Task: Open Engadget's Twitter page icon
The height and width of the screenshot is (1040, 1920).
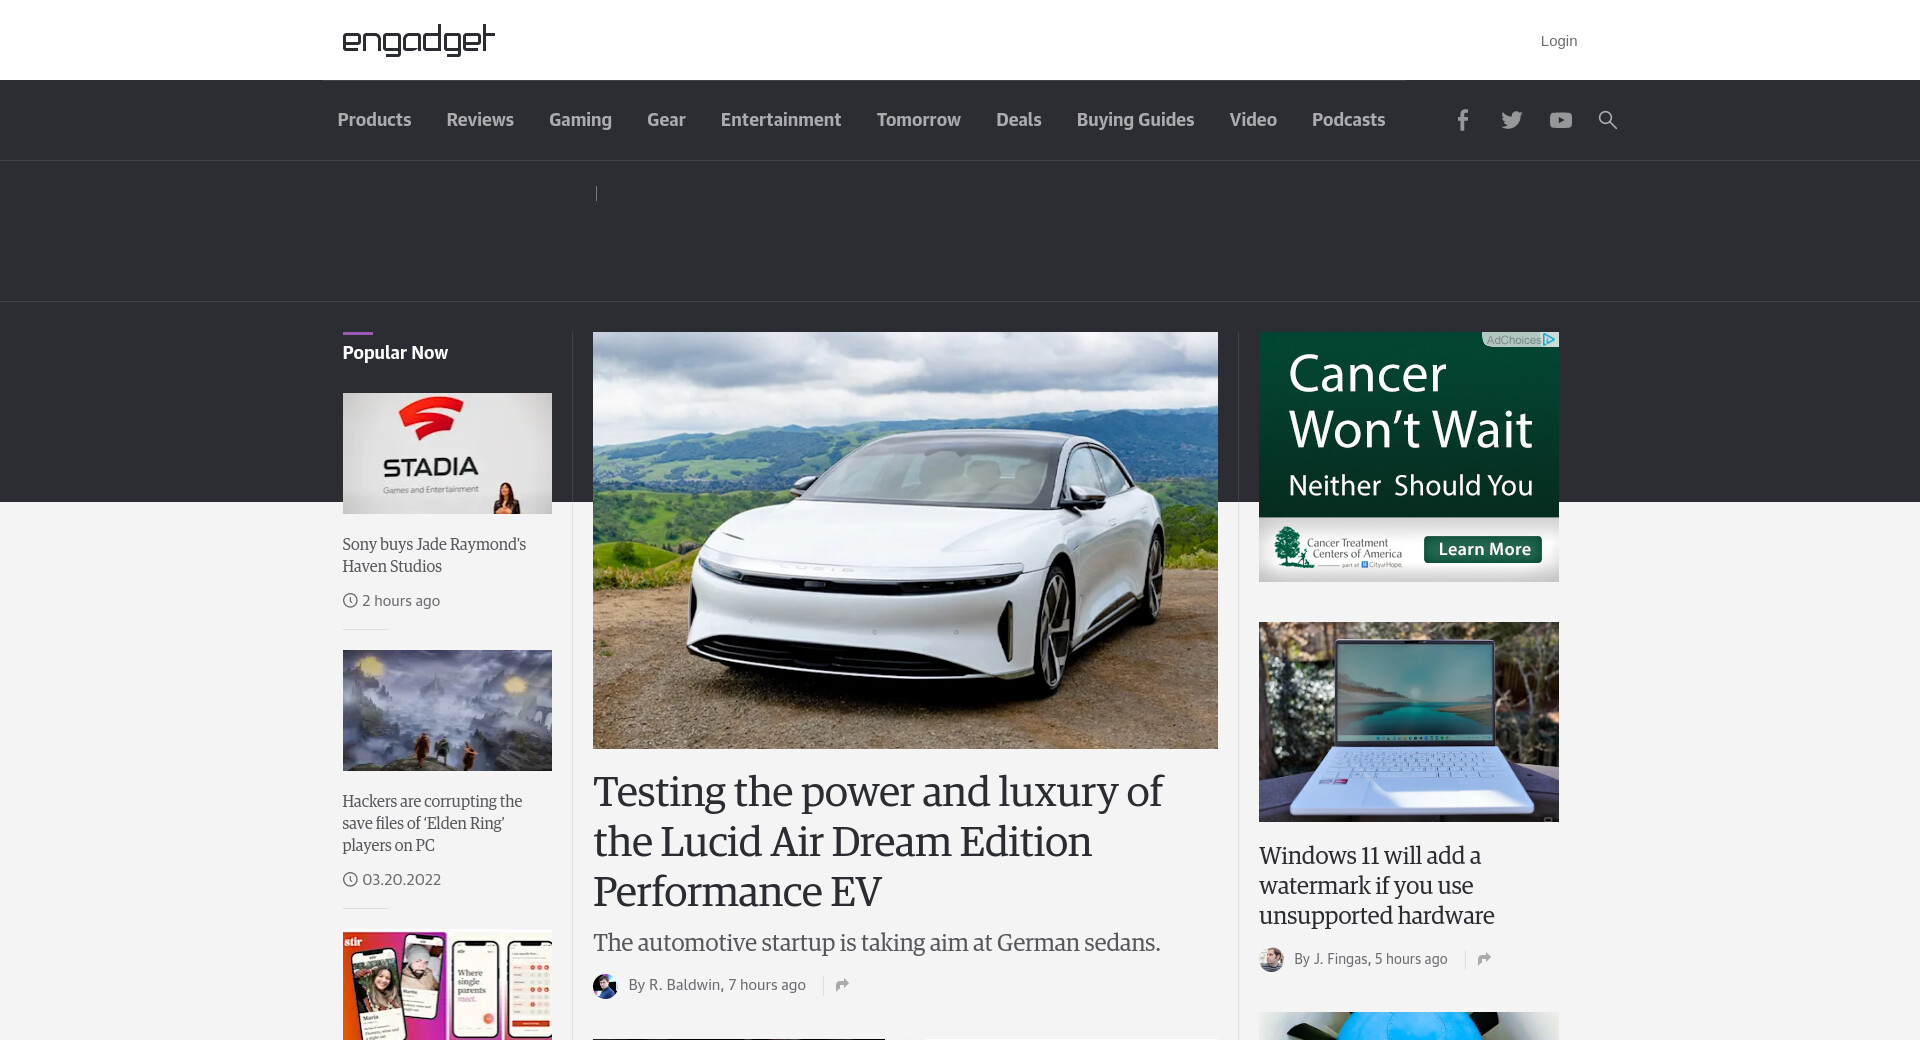Action: pyautogui.click(x=1511, y=120)
